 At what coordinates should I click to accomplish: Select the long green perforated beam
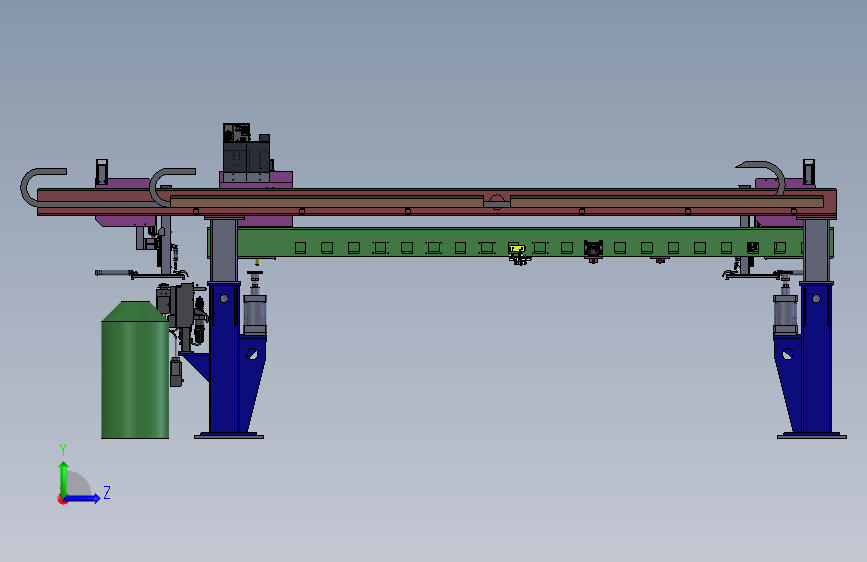coord(520,242)
